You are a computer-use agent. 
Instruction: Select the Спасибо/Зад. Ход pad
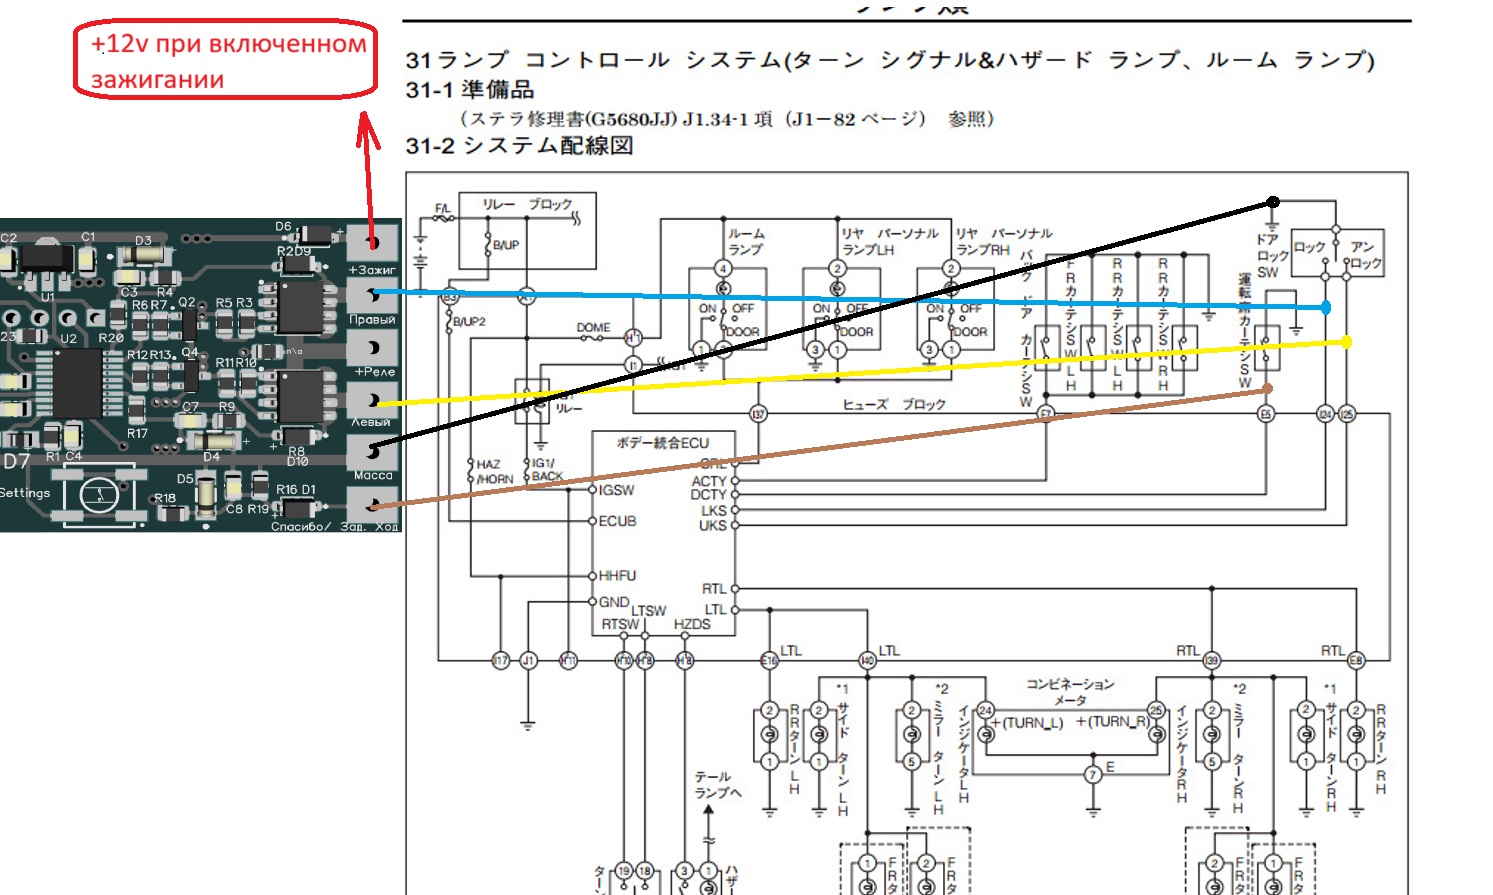pos(372,503)
